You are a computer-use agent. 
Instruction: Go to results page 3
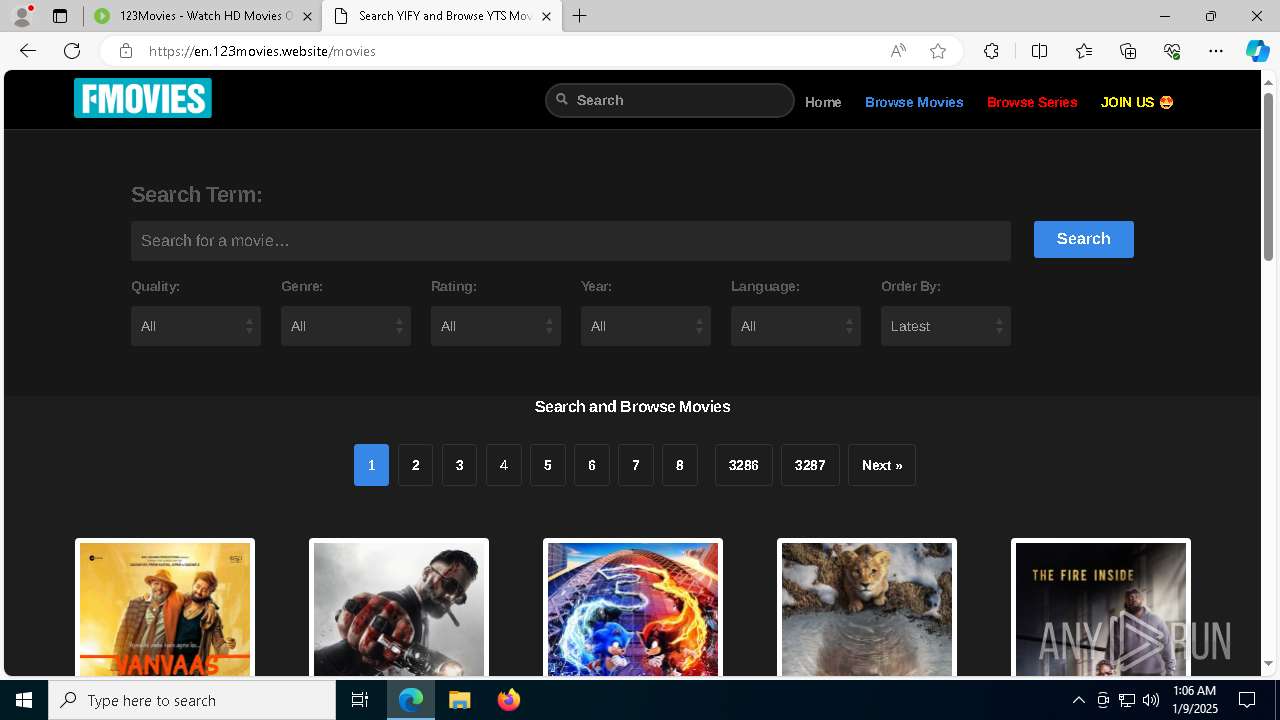[x=459, y=465]
